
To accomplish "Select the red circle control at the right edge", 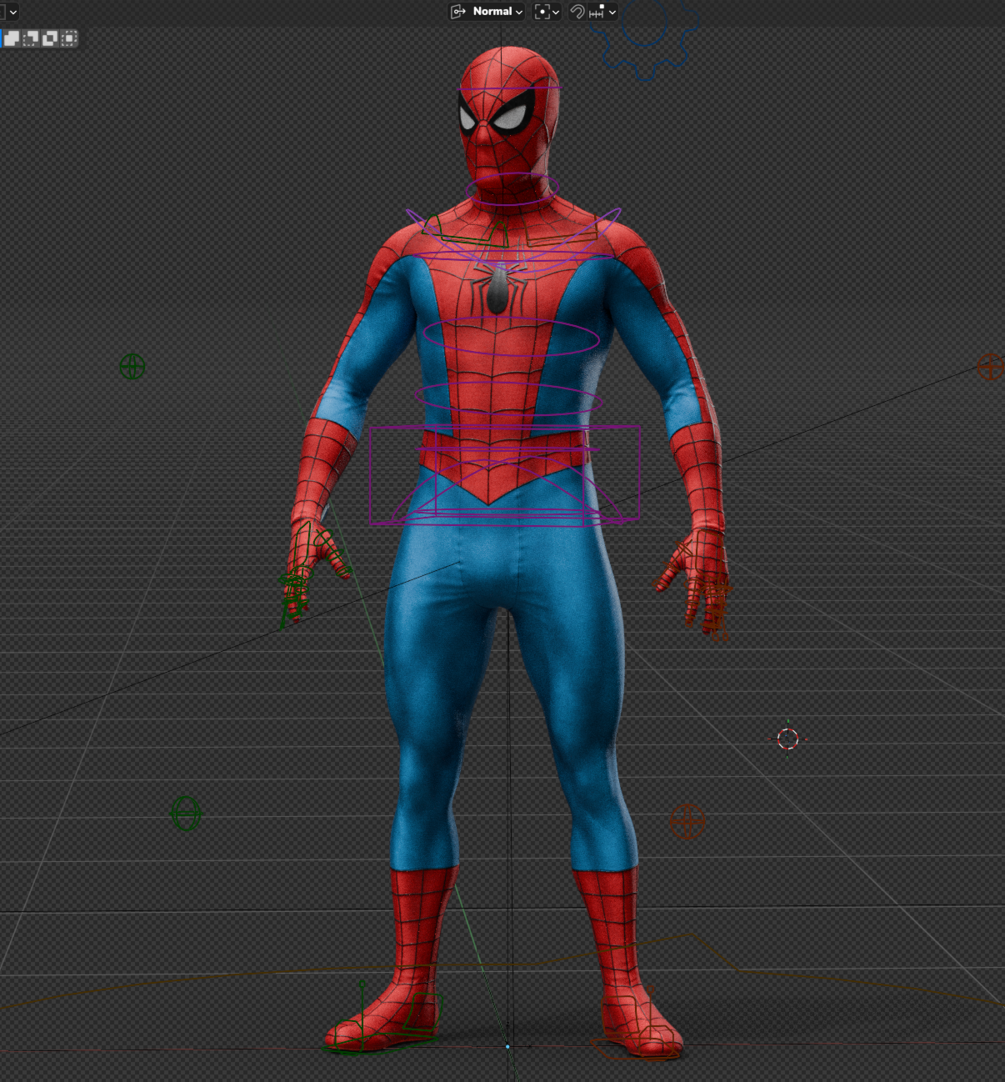I will (991, 367).
